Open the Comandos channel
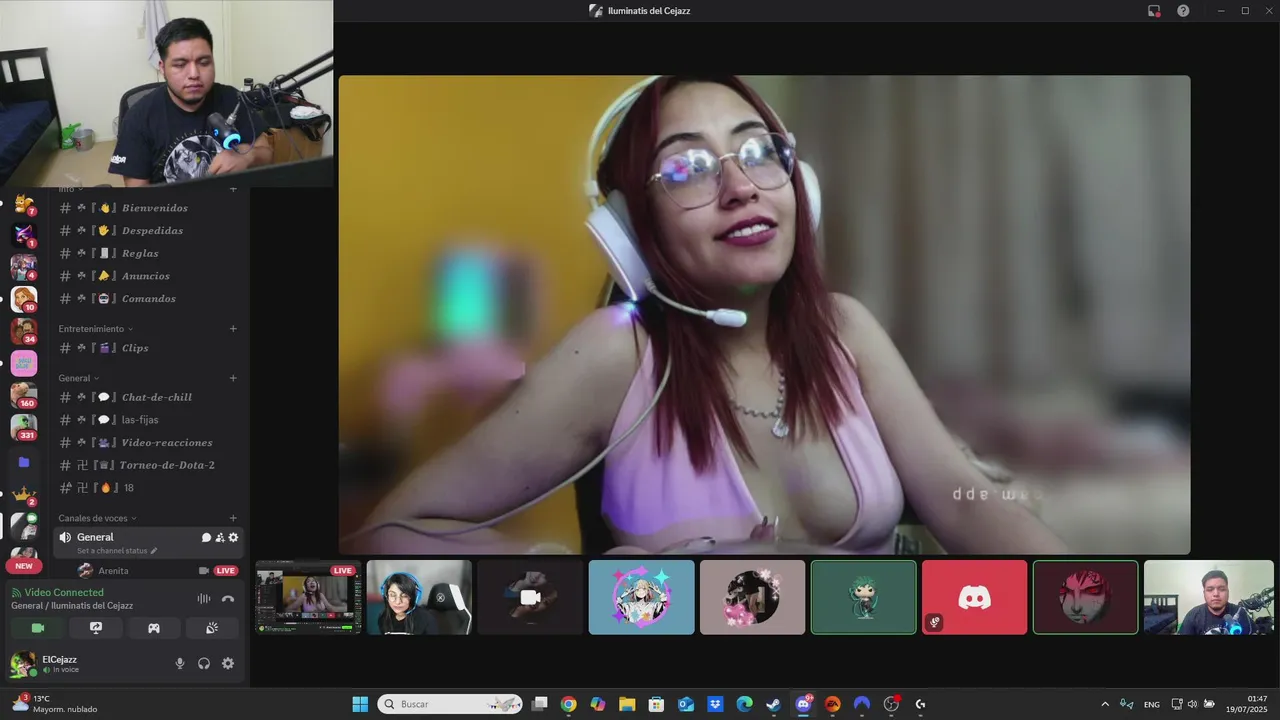 coord(148,299)
